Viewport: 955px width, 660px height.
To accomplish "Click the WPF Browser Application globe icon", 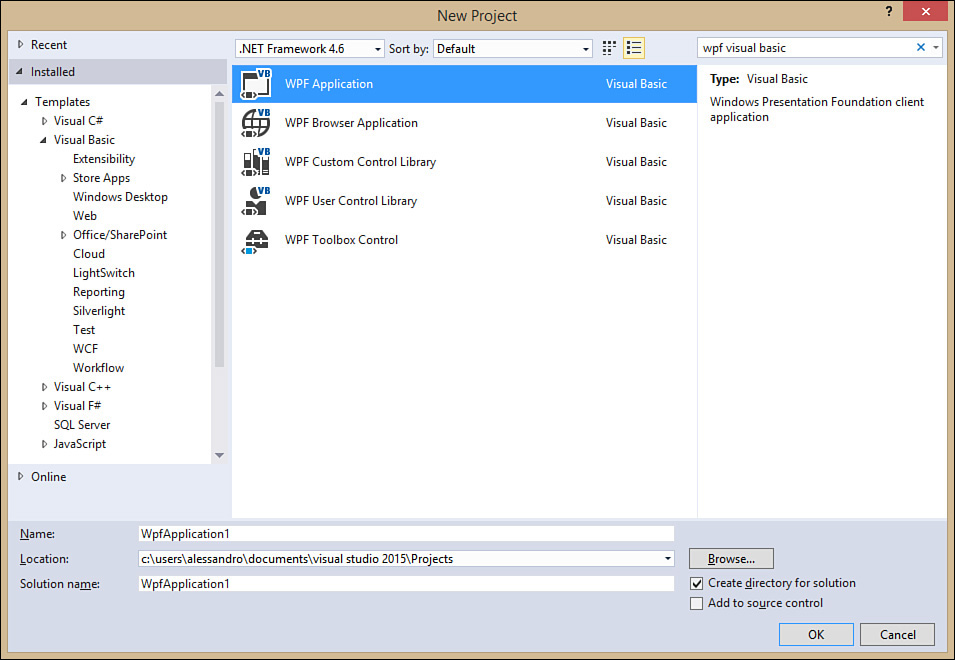I will point(256,123).
